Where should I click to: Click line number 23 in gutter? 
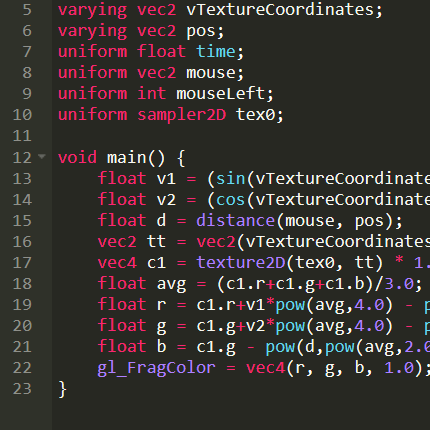tap(22, 389)
